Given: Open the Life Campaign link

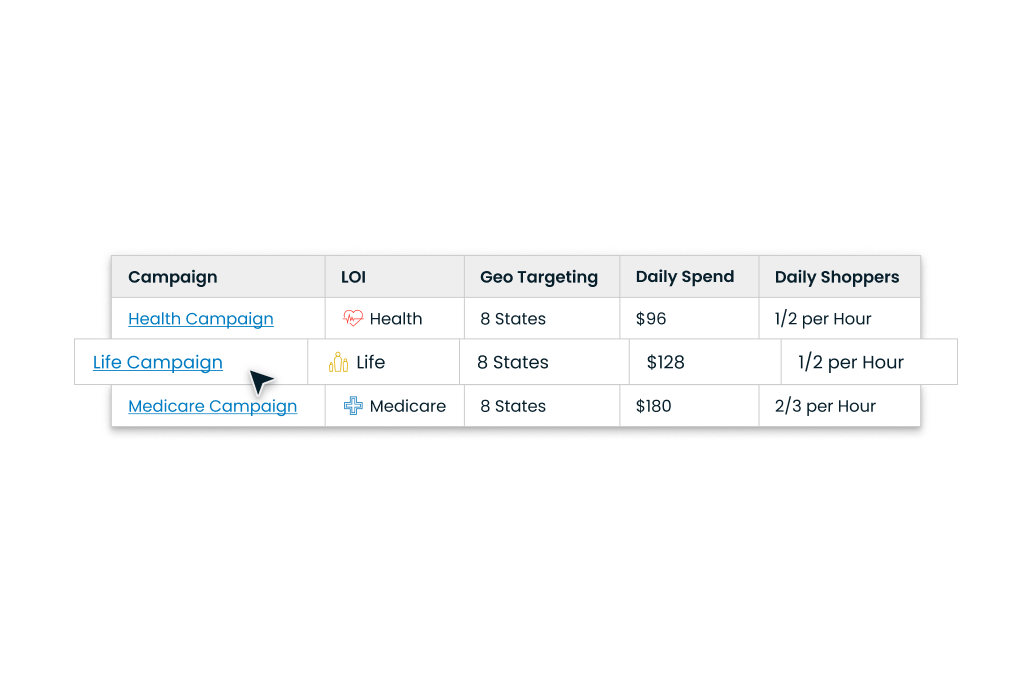Looking at the screenshot, I should point(157,362).
